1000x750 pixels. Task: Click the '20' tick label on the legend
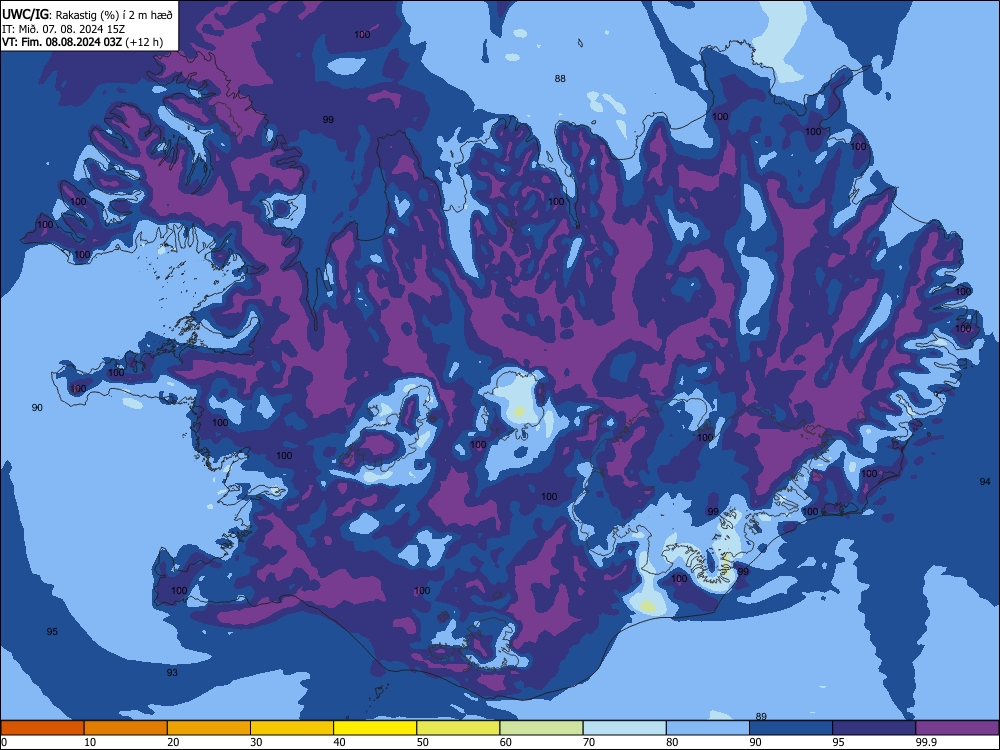tap(173, 742)
